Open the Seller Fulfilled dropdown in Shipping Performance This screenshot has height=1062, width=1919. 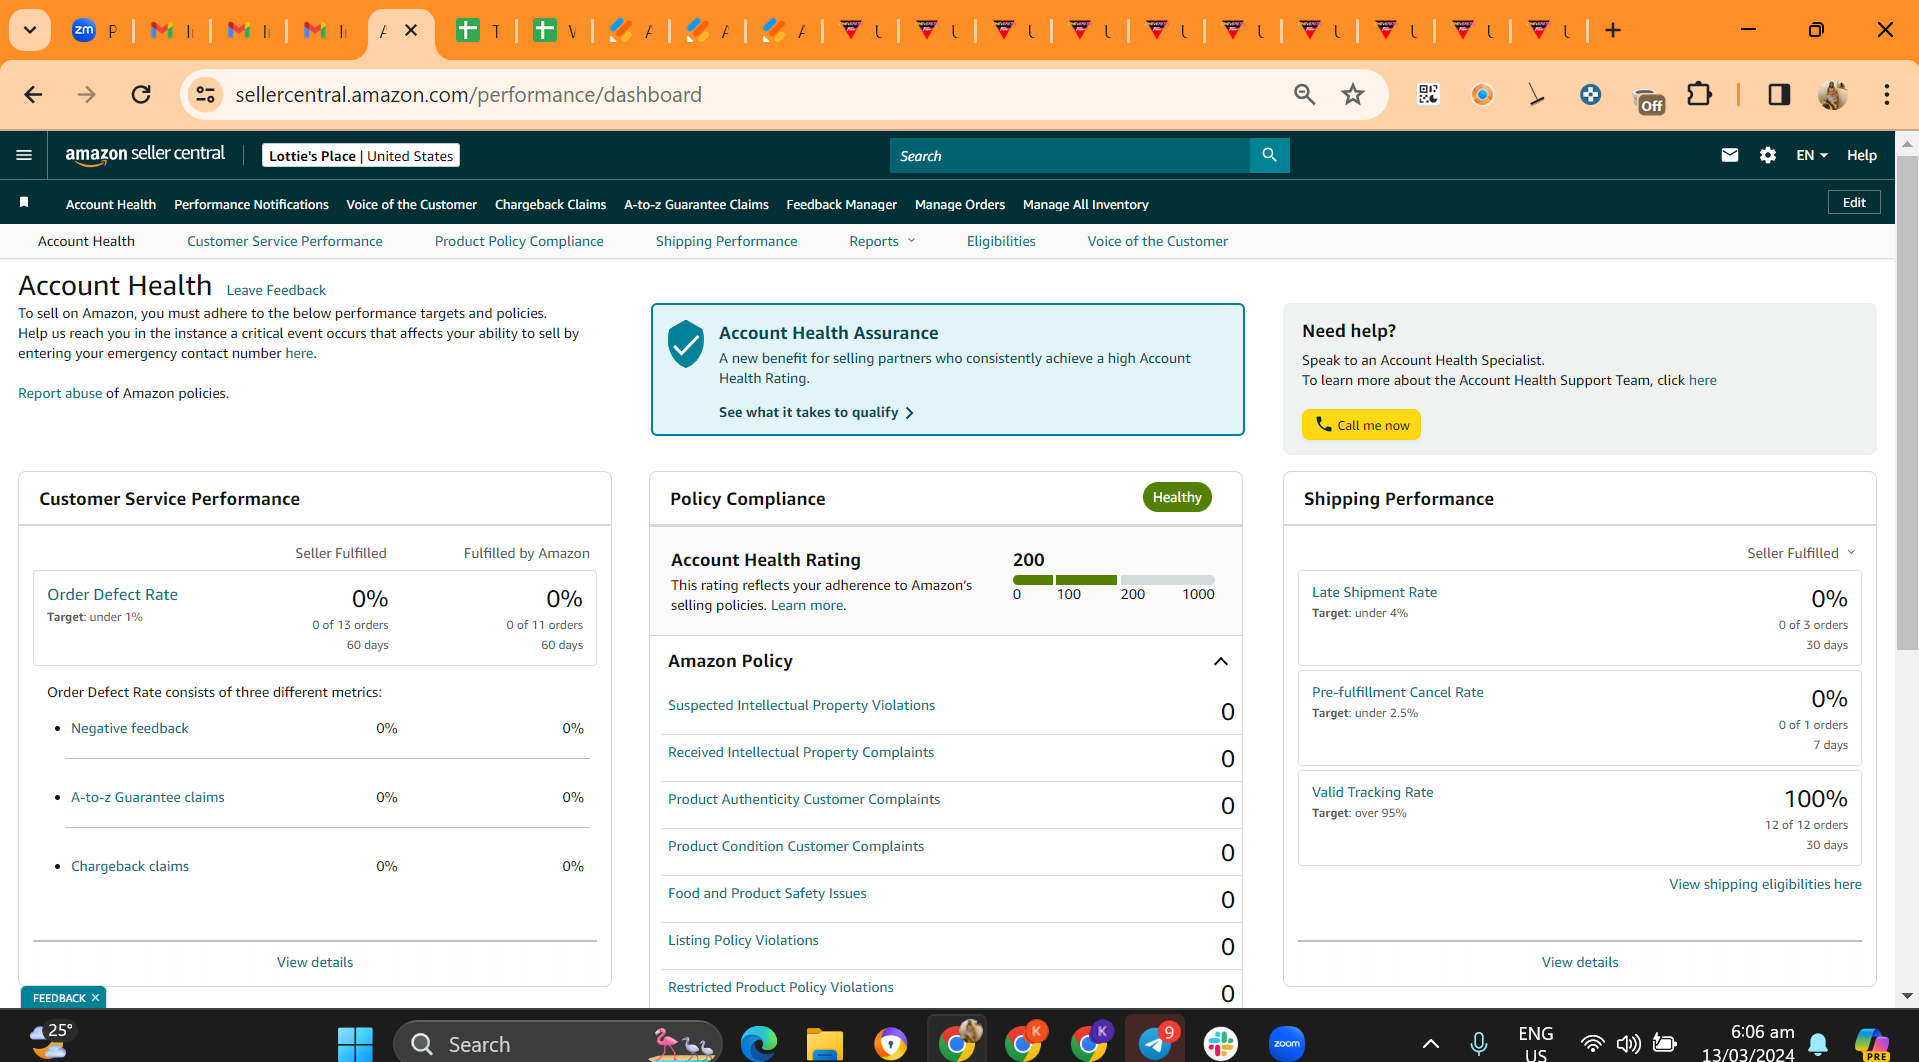coord(1801,553)
